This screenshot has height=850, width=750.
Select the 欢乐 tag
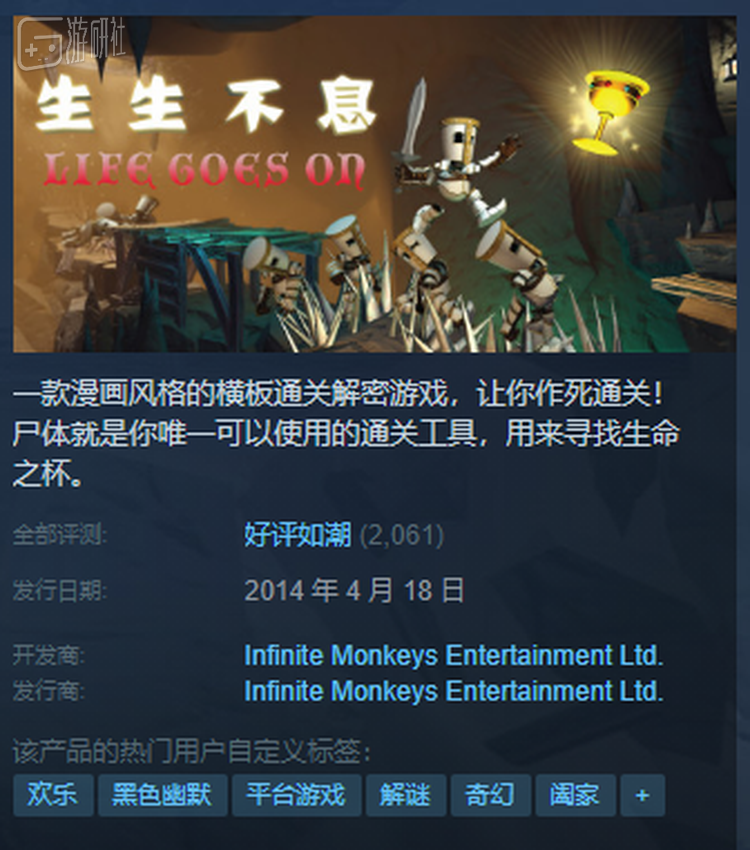pyautogui.click(x=53, y=795)
